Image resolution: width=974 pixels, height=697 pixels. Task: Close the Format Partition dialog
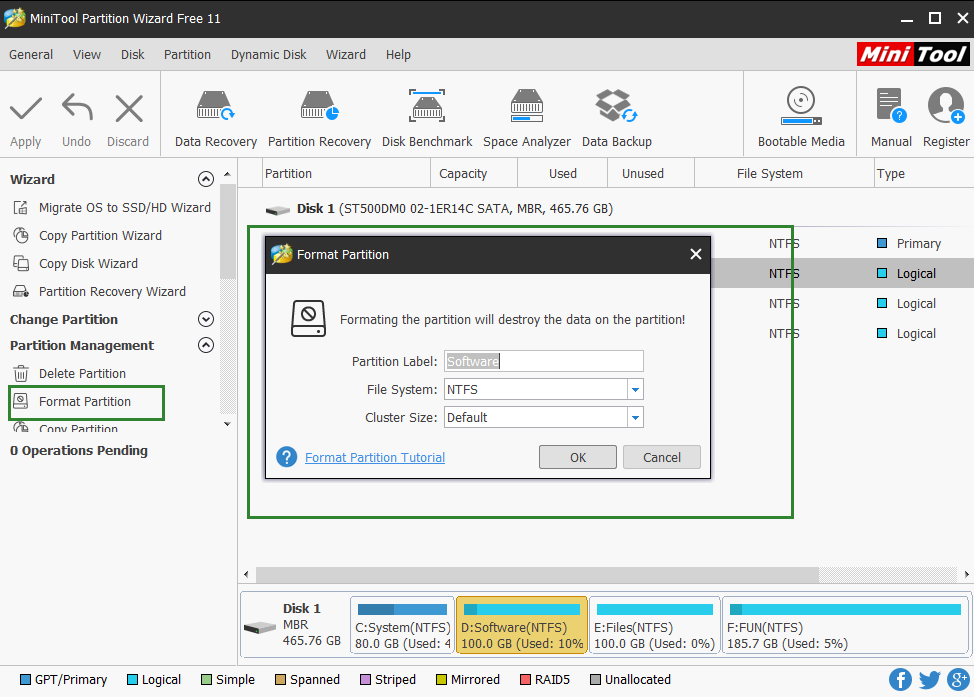696,254
